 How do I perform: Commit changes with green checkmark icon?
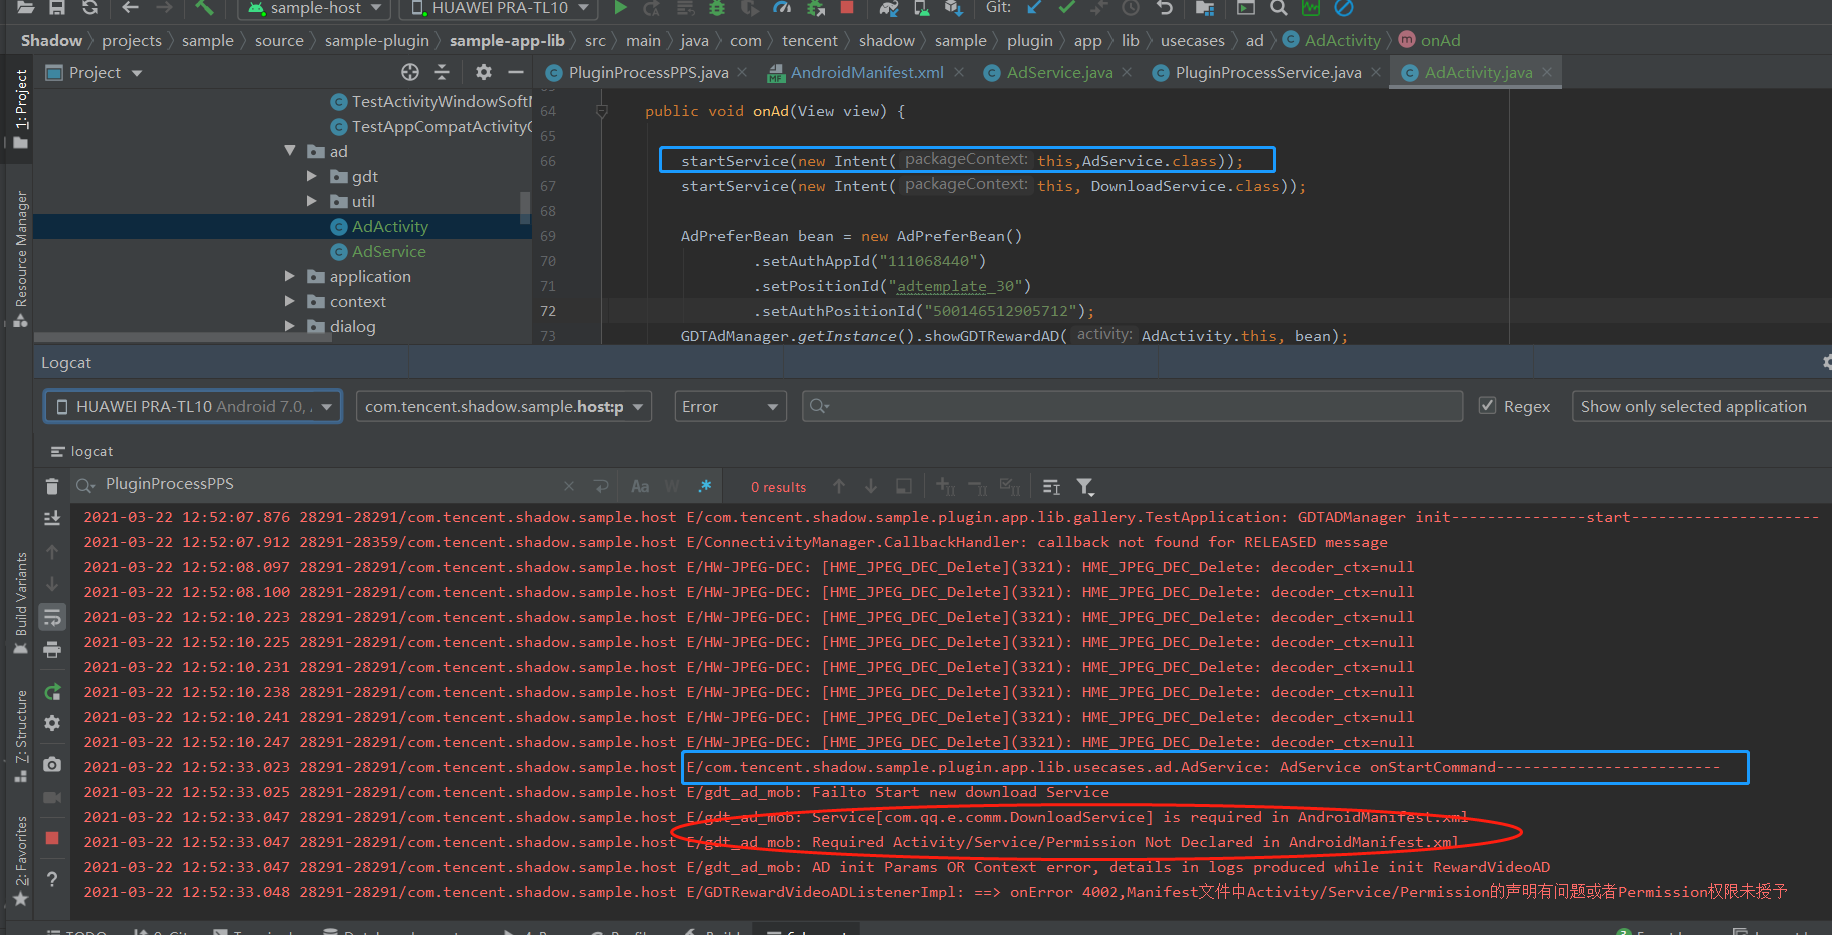pyautogui.click(x=1065, y=9)
